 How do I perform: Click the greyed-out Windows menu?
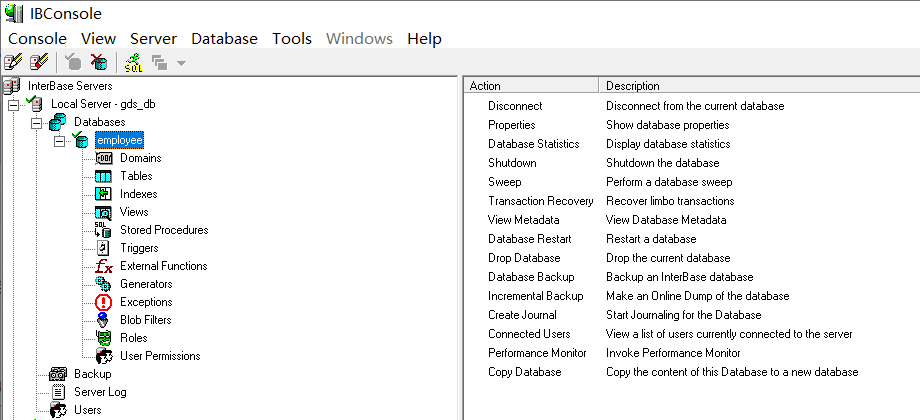(360, 39)
